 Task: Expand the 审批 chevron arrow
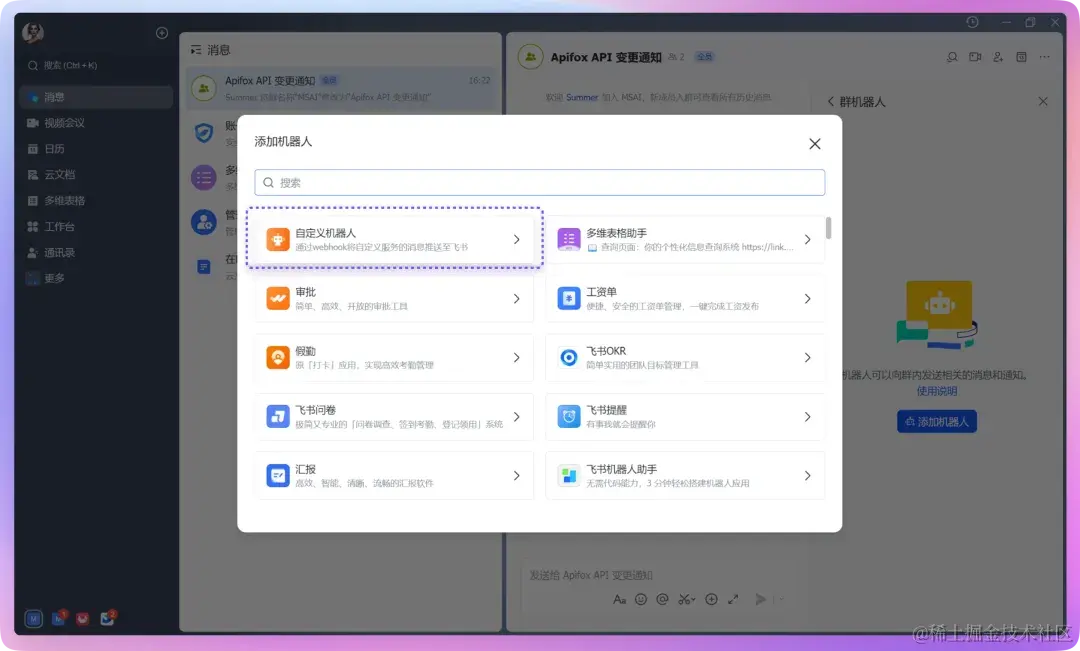pos(517,298)
